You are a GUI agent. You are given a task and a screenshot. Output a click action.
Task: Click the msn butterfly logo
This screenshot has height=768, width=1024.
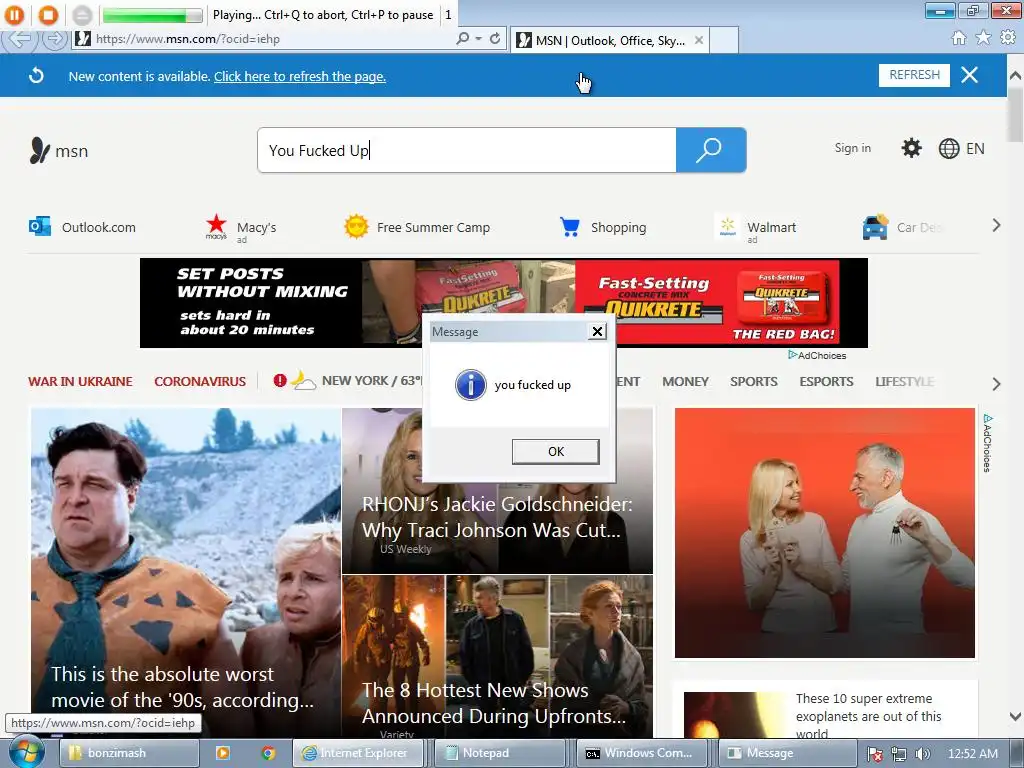[58, 151]
